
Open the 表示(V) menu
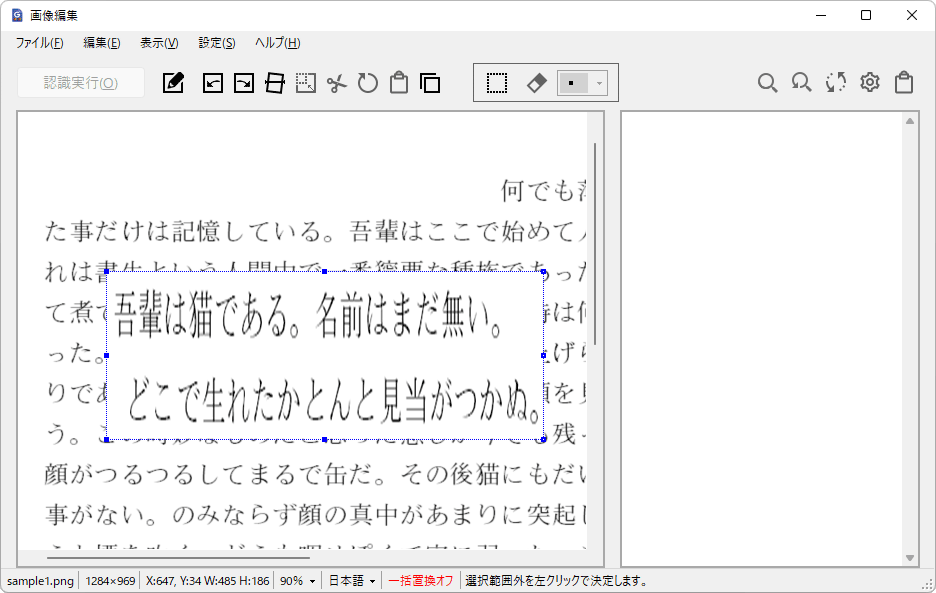click(159, 42)
